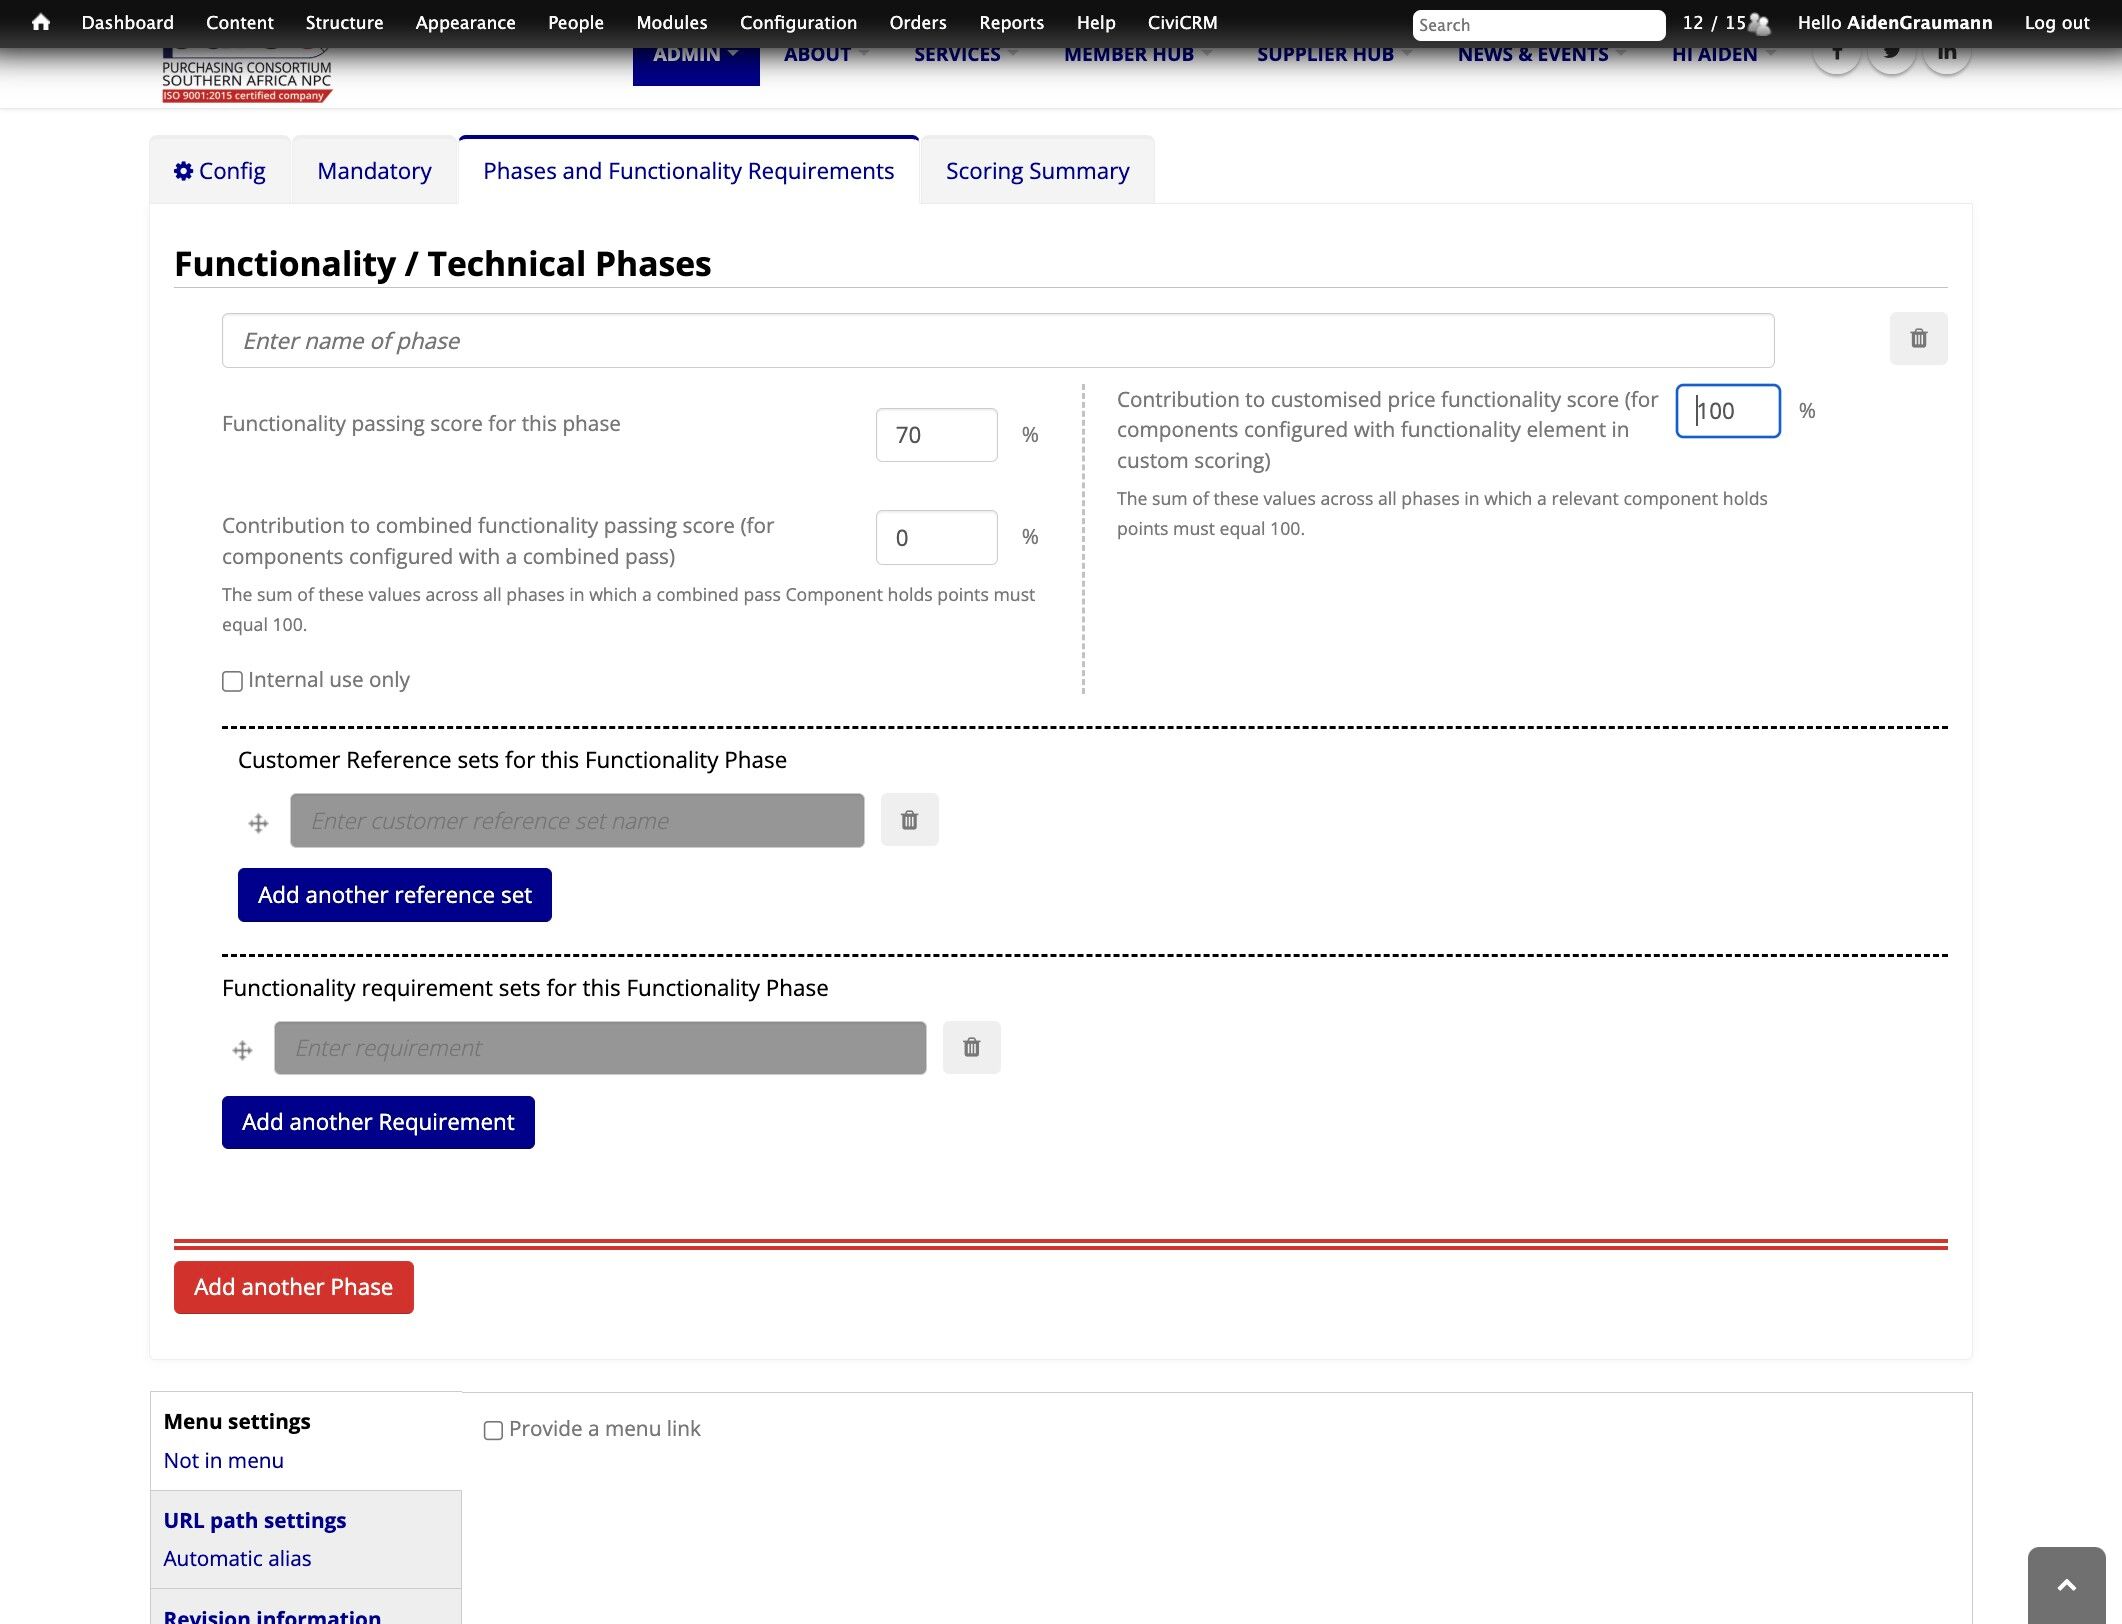Open the Mandatory tab
Viewport: 2122px width, 1624px height.
point(374,171)
